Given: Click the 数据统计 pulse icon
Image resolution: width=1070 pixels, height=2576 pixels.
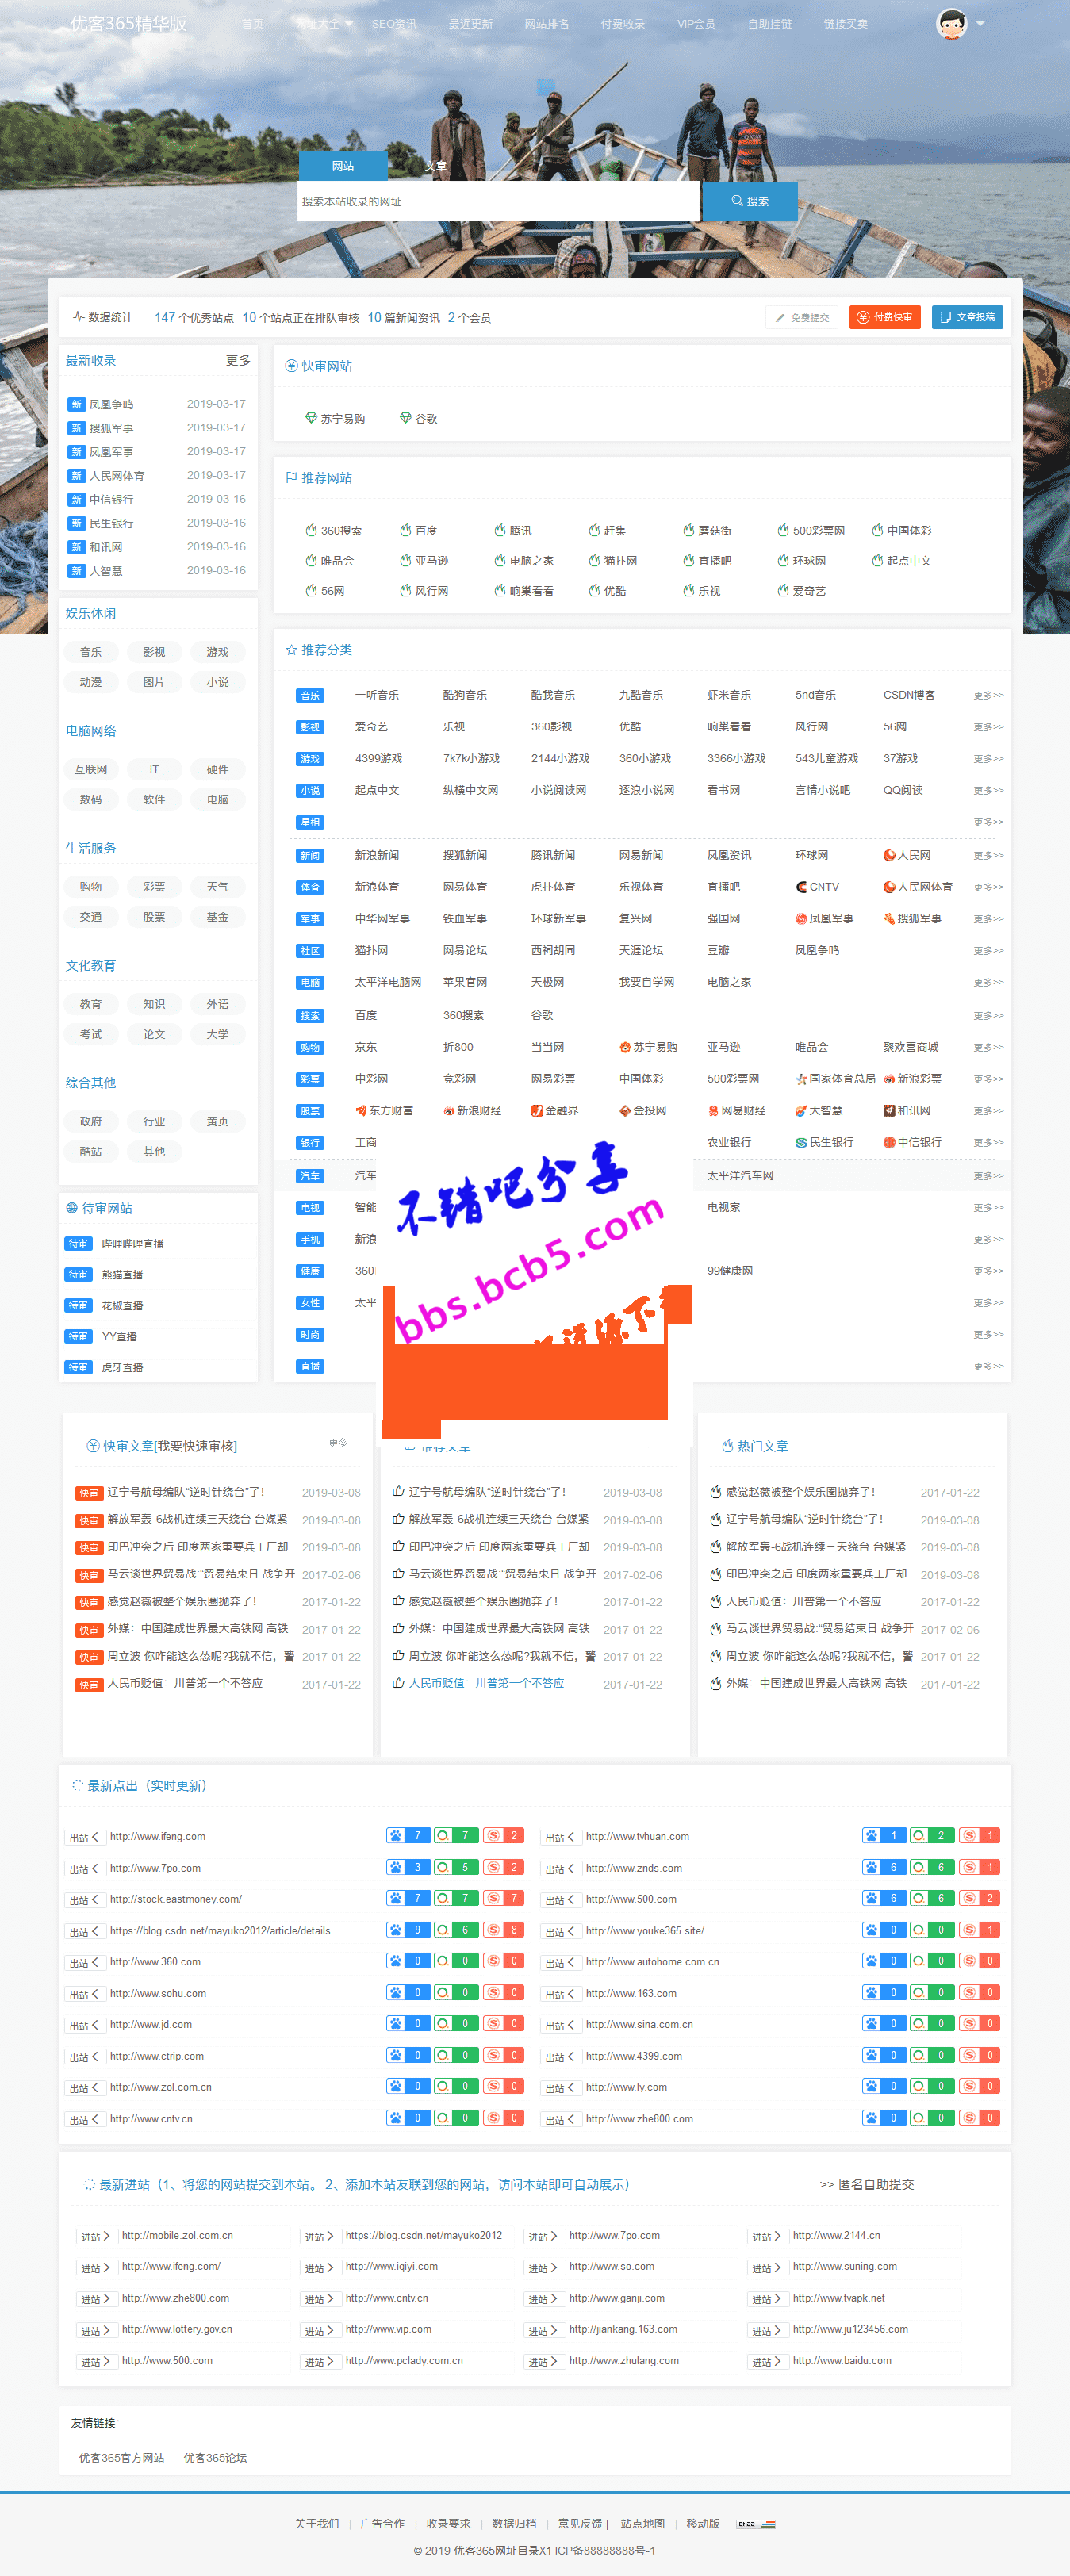Looking at the screenshot, I should coord(78,317).
